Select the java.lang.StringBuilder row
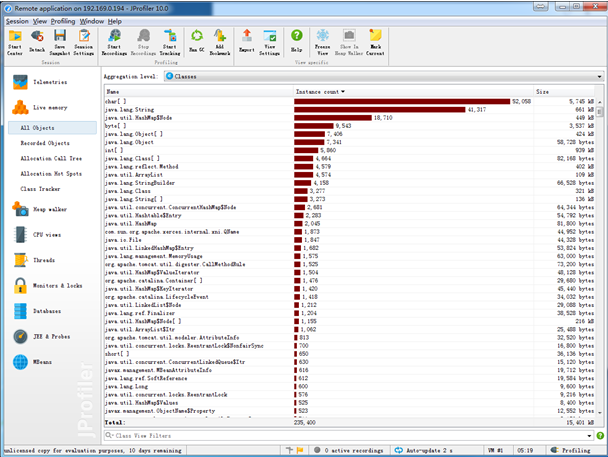The height and width of the screenshot is (457, 608). 350,183
